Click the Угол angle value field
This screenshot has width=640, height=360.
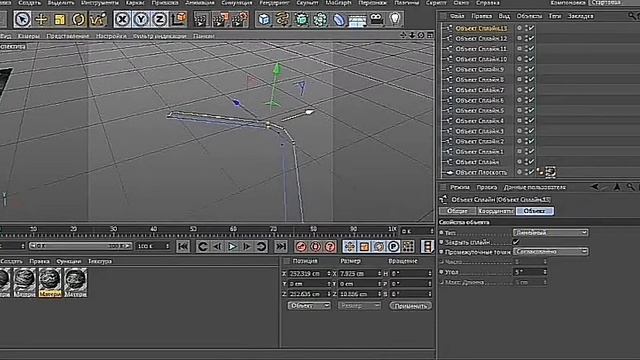530,272
